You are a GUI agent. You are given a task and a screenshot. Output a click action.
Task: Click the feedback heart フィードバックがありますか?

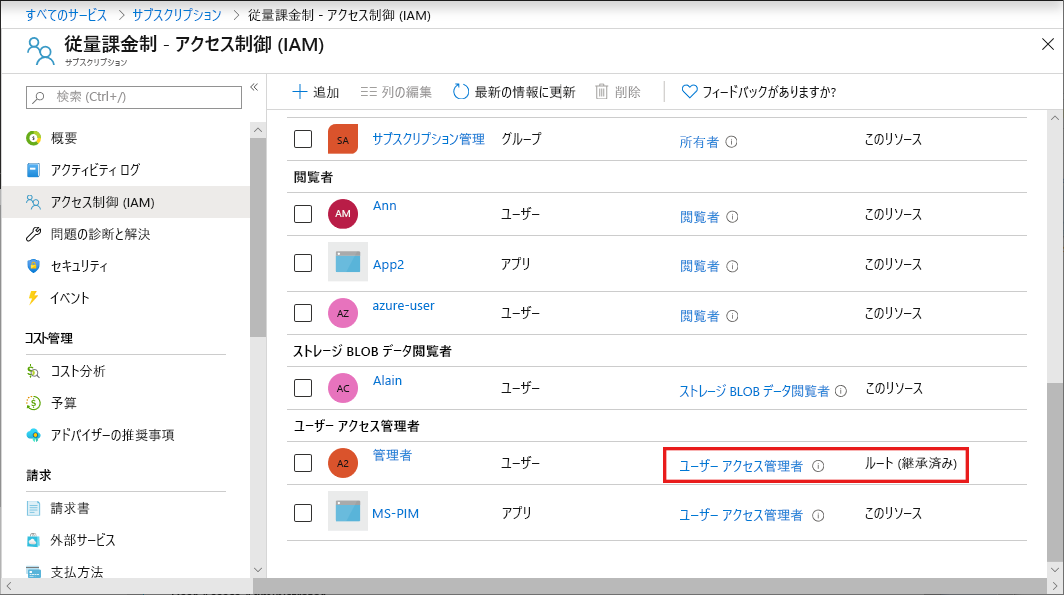pos(759,92)
